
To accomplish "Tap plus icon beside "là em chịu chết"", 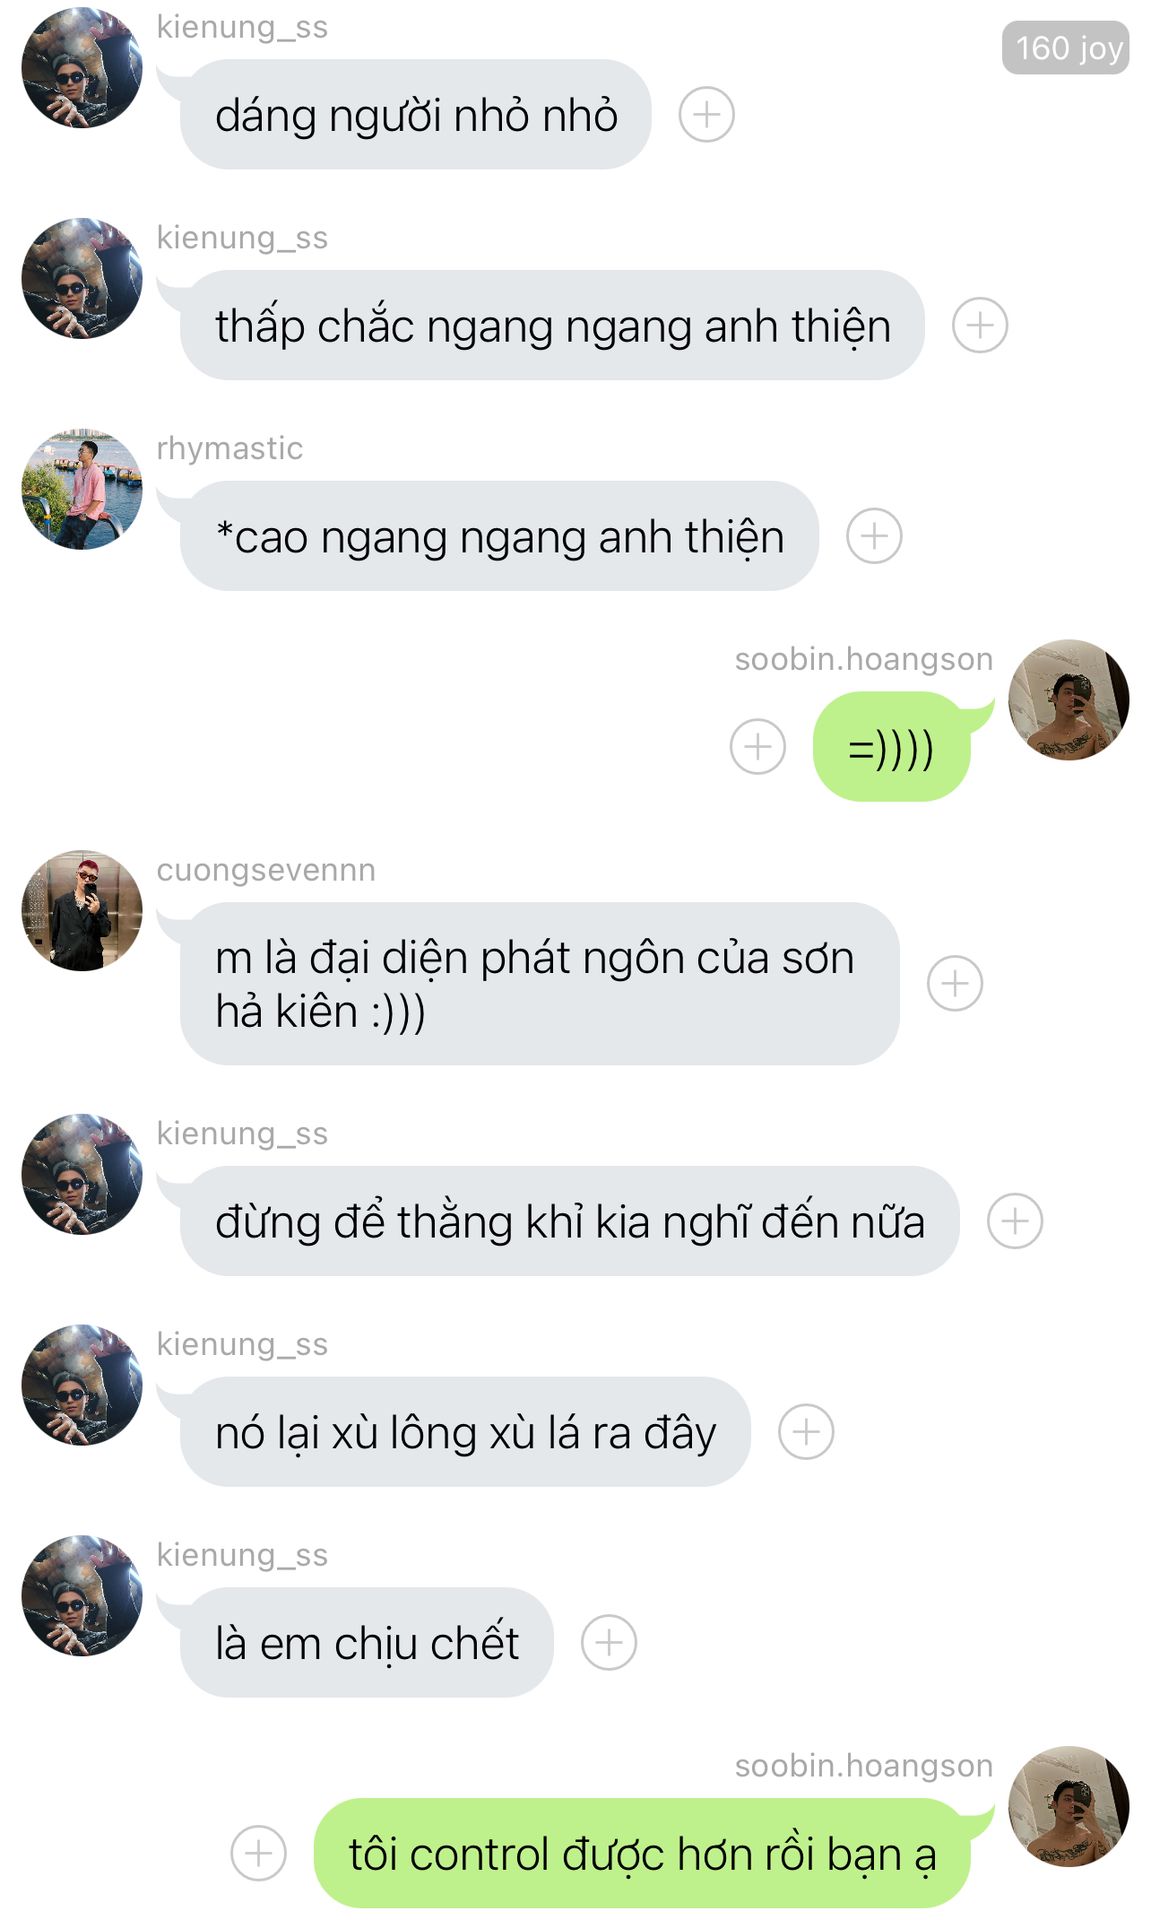I will click(x=608, y=1642).
